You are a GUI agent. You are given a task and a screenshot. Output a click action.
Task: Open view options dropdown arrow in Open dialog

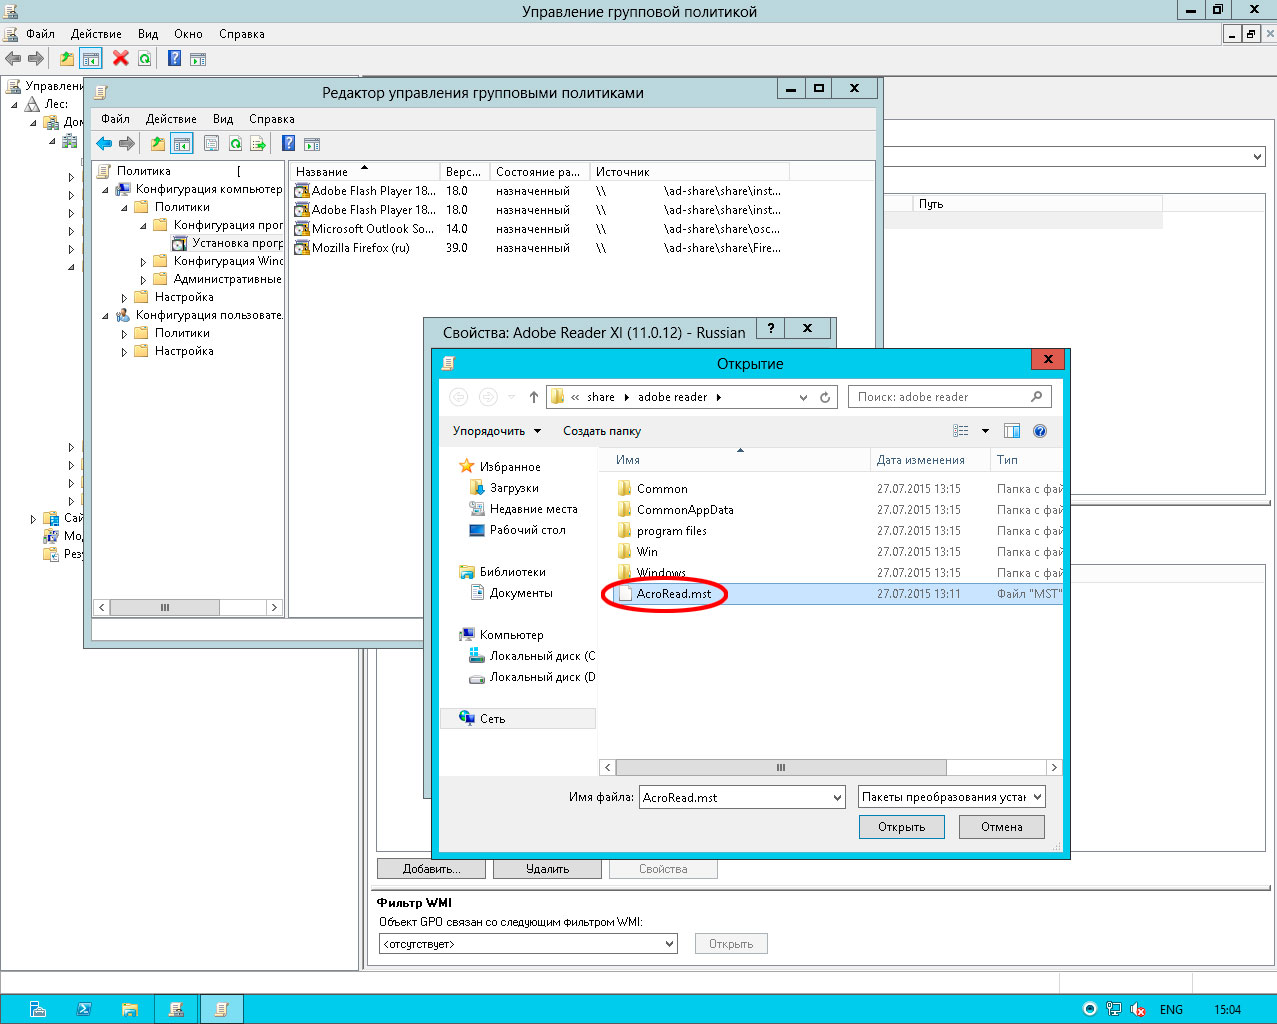[x=985, y=431]
